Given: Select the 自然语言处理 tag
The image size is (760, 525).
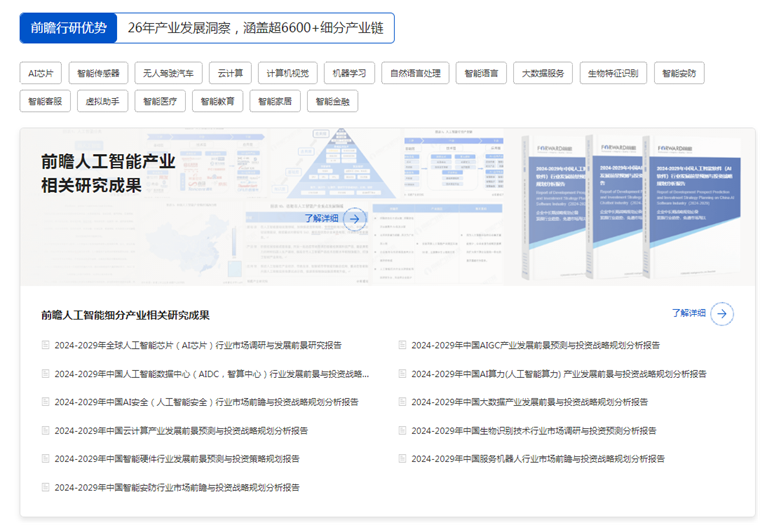Looking at the screenshot, I should click(415, 73).
